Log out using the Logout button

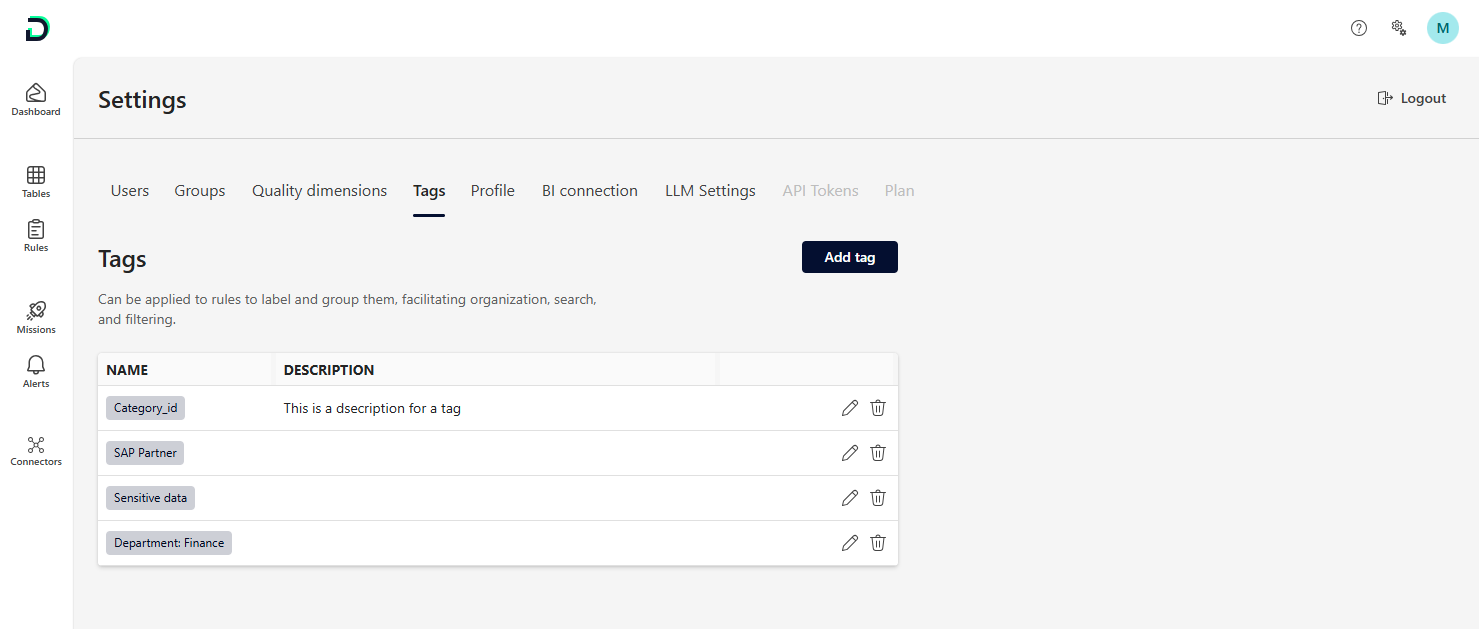(x=1412, y=98)
